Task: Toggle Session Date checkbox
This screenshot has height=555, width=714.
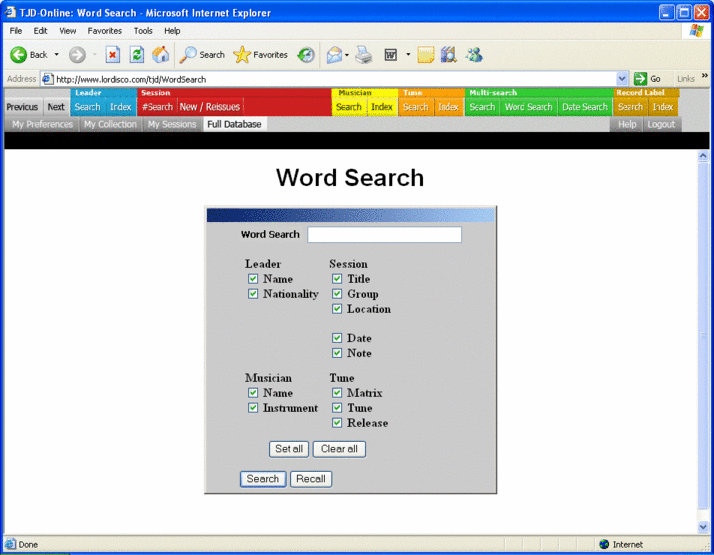Action: pos(337,338)
